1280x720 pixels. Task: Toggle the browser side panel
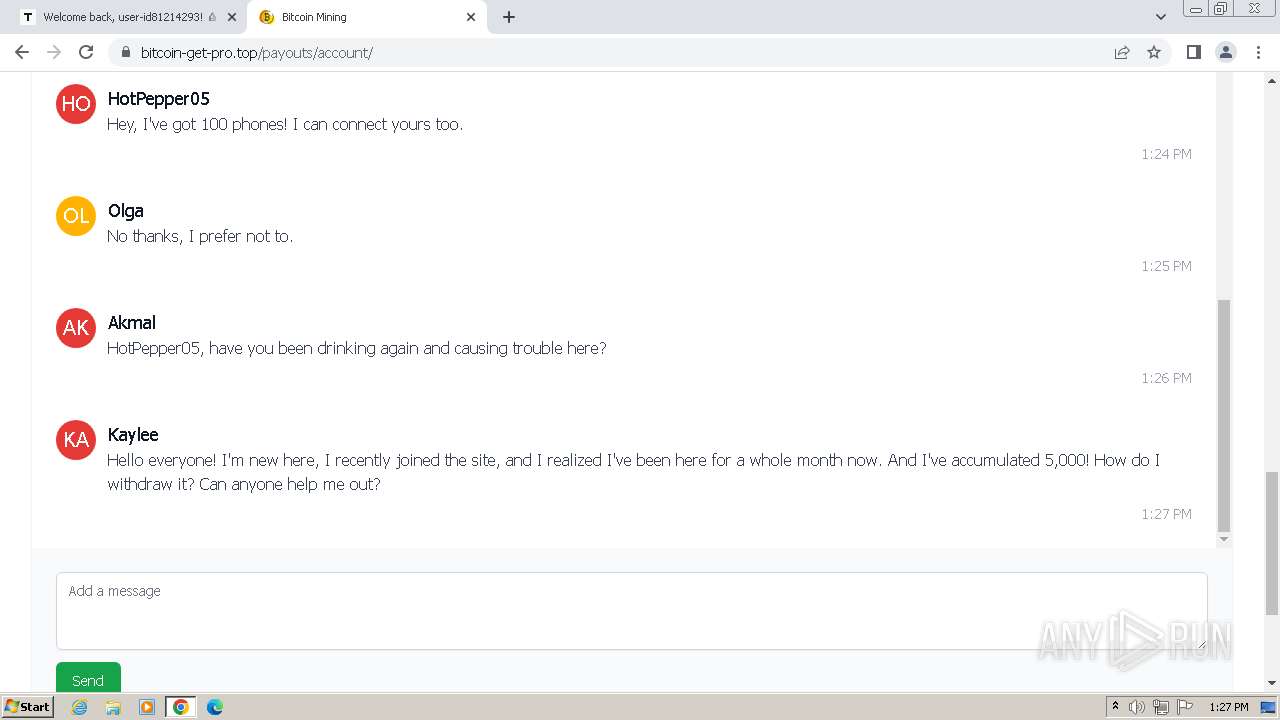[x=1193, y=52]
